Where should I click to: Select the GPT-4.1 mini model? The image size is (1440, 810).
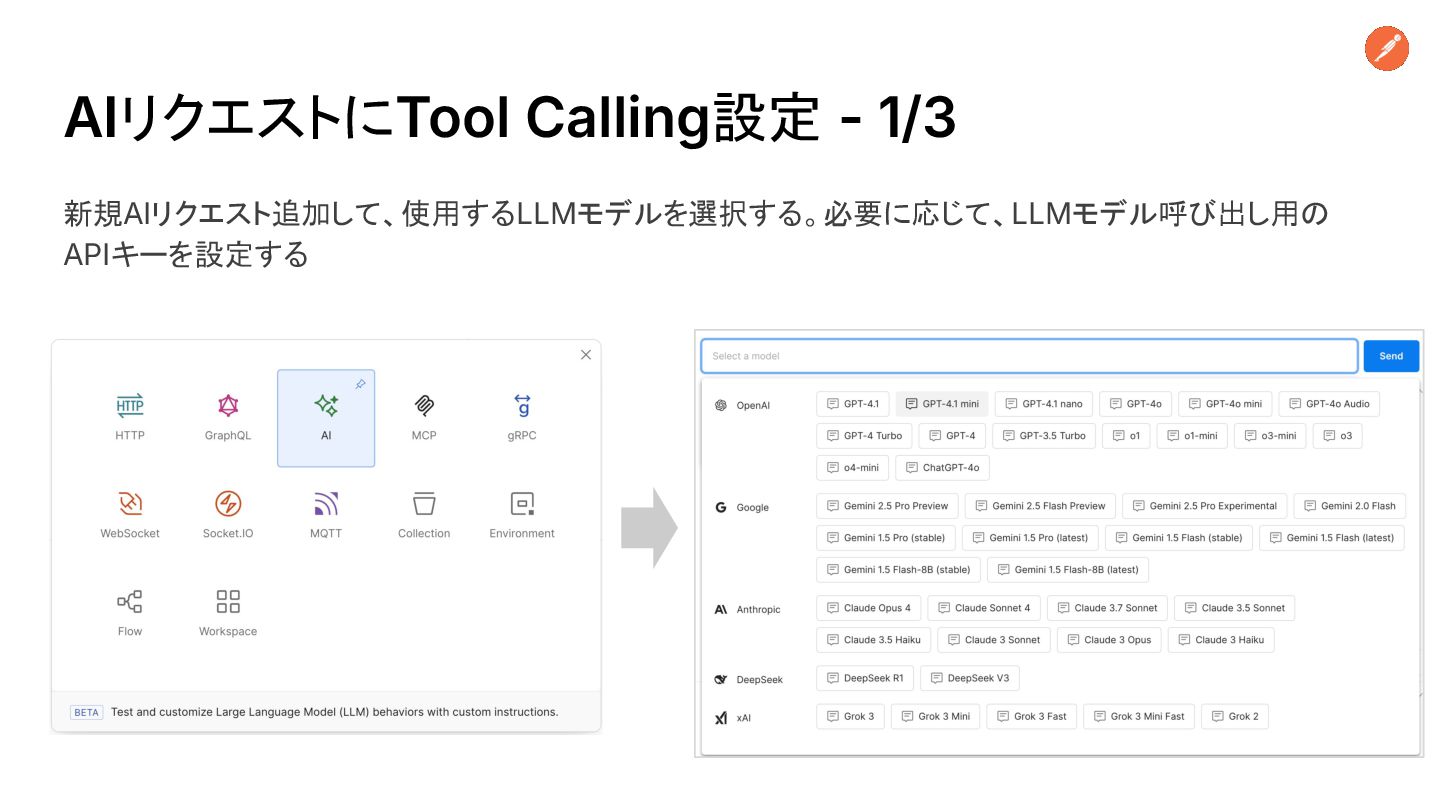click(942, 404)
